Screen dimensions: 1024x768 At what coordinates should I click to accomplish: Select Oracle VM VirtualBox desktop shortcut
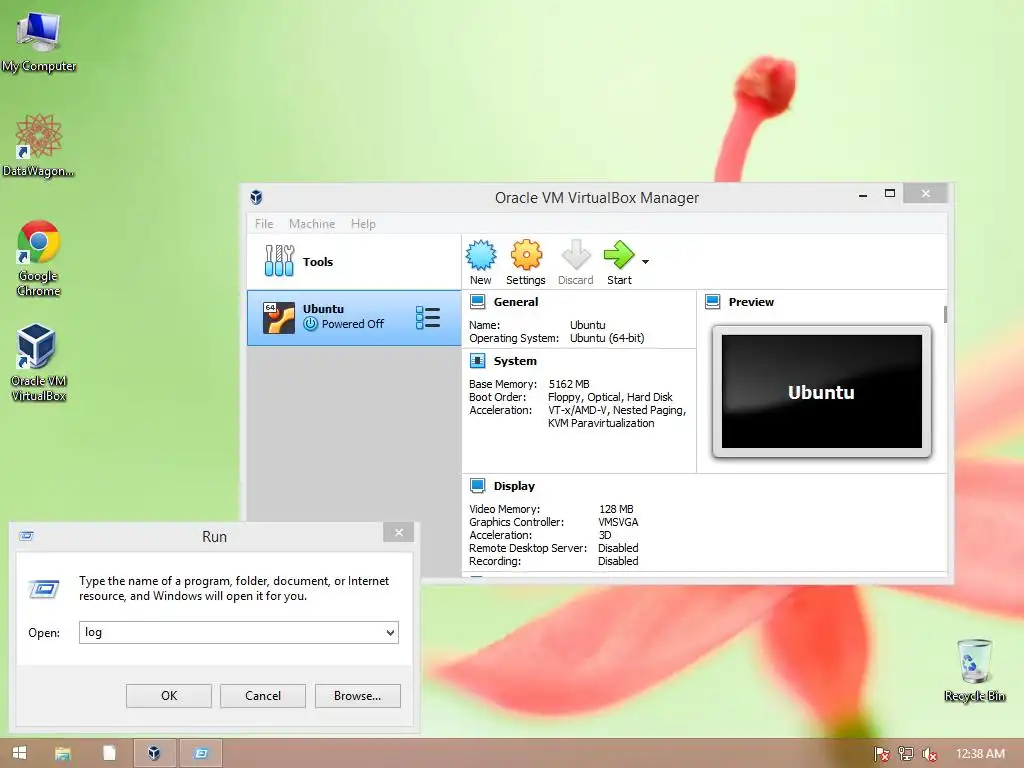point(39,363)
